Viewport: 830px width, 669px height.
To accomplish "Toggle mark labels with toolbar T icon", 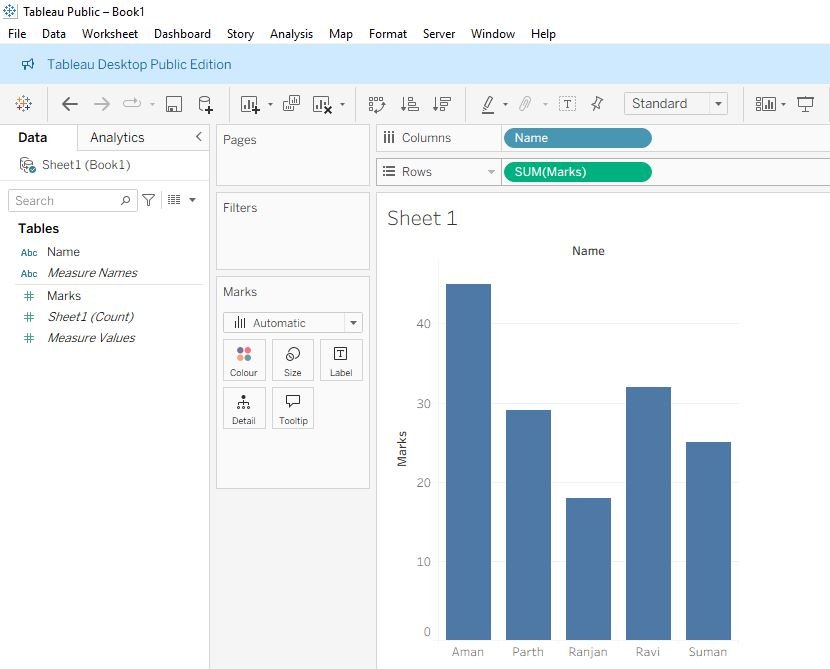I will point(567,104).
